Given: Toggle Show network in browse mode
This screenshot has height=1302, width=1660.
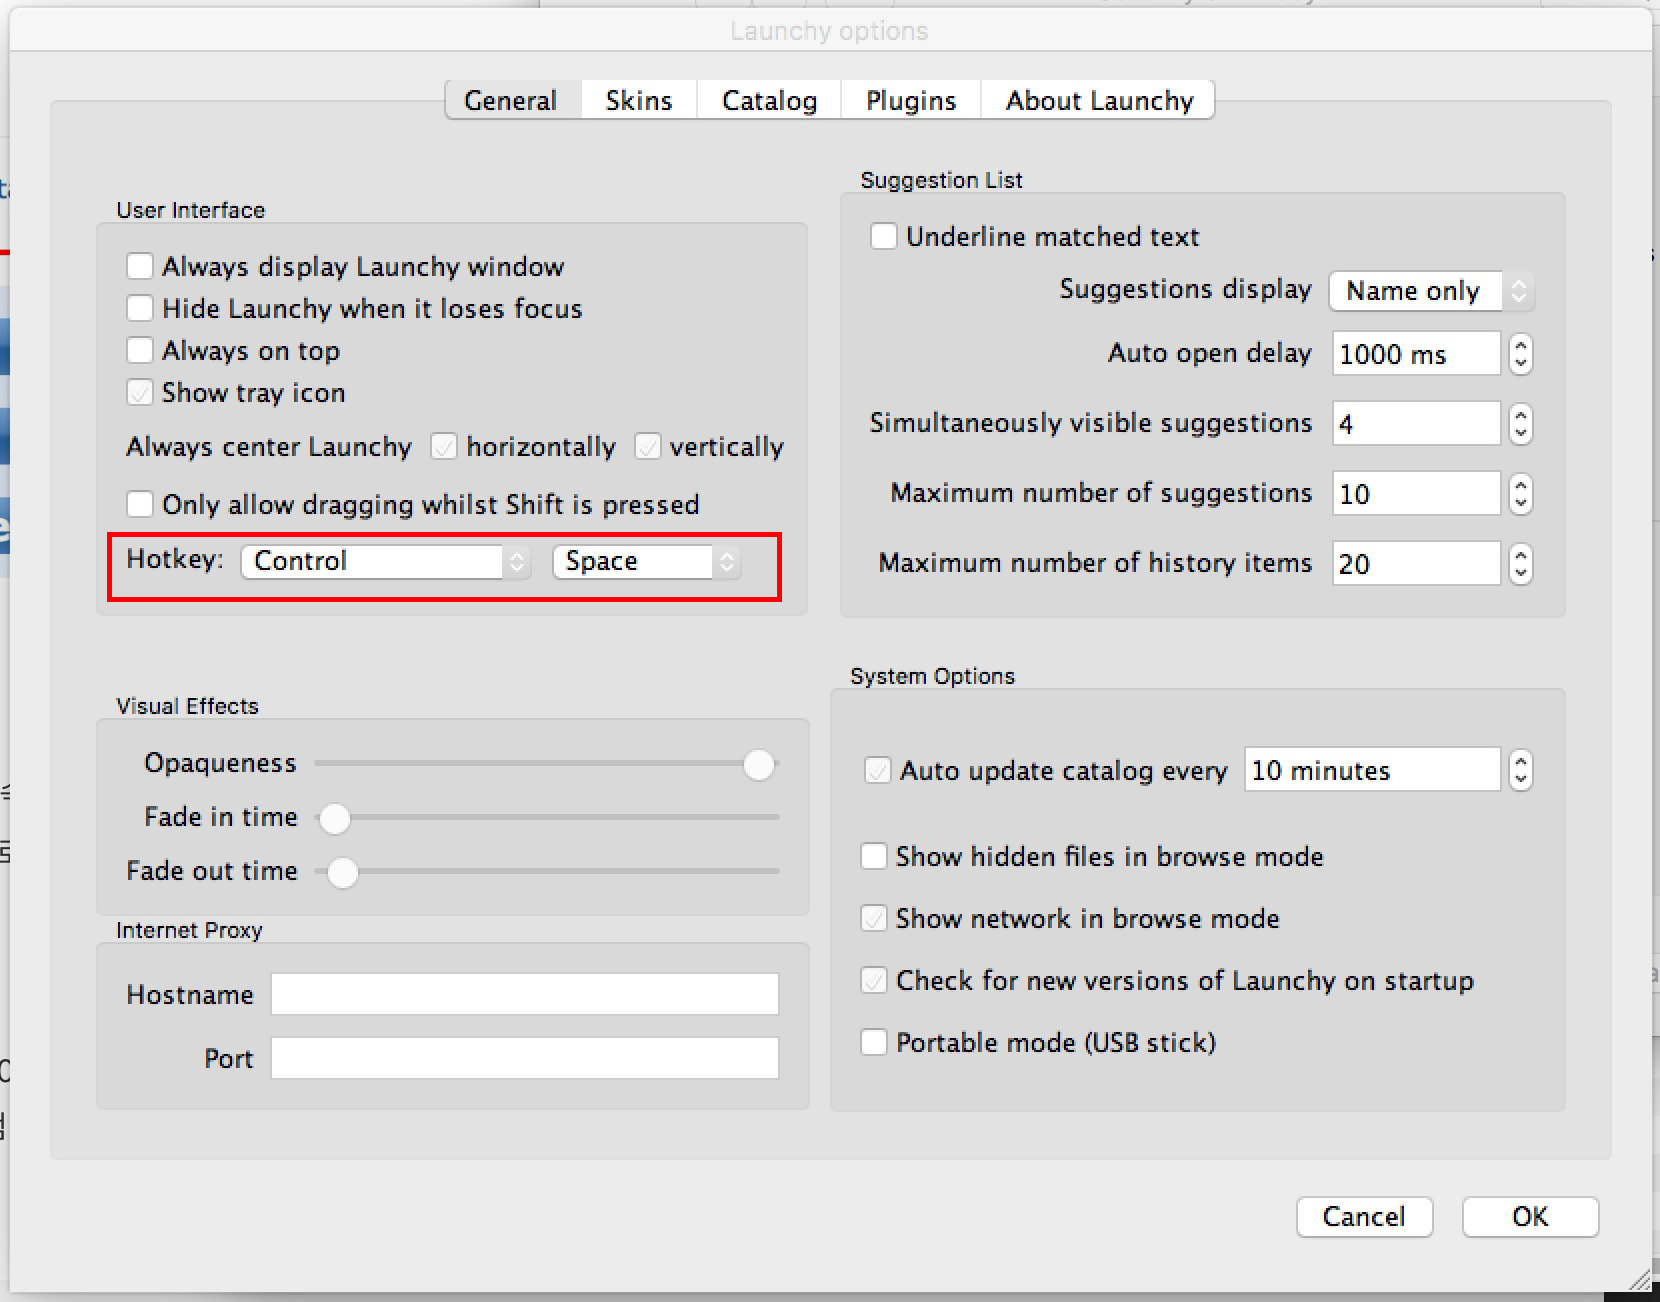Looking at the screenshot, I should [x=874, y=918].
